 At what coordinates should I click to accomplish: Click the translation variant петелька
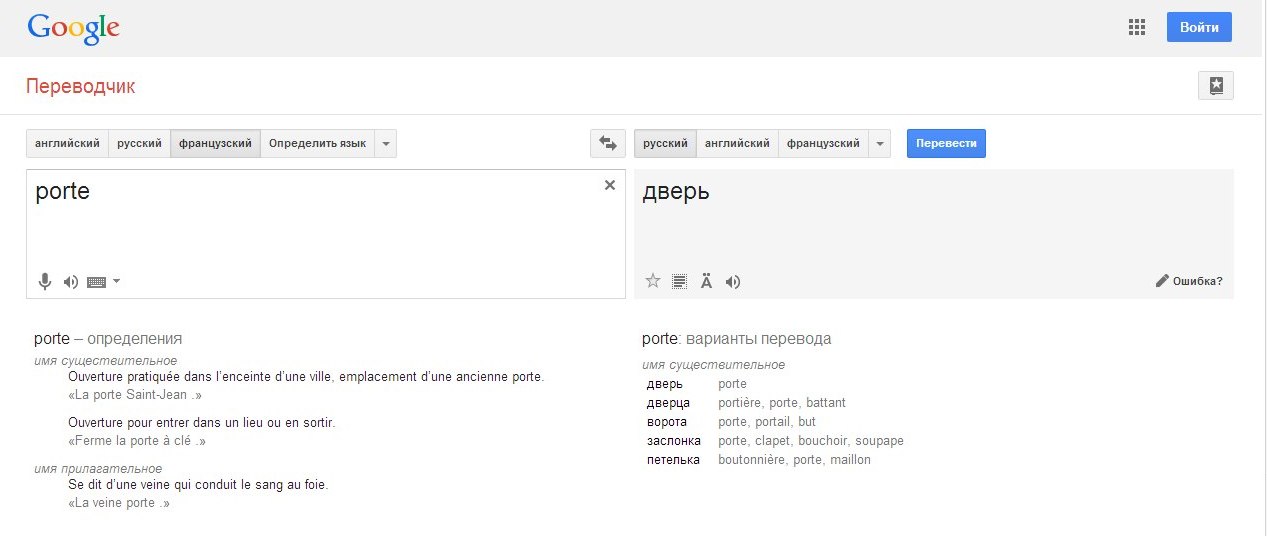click(x=673, y=460)
